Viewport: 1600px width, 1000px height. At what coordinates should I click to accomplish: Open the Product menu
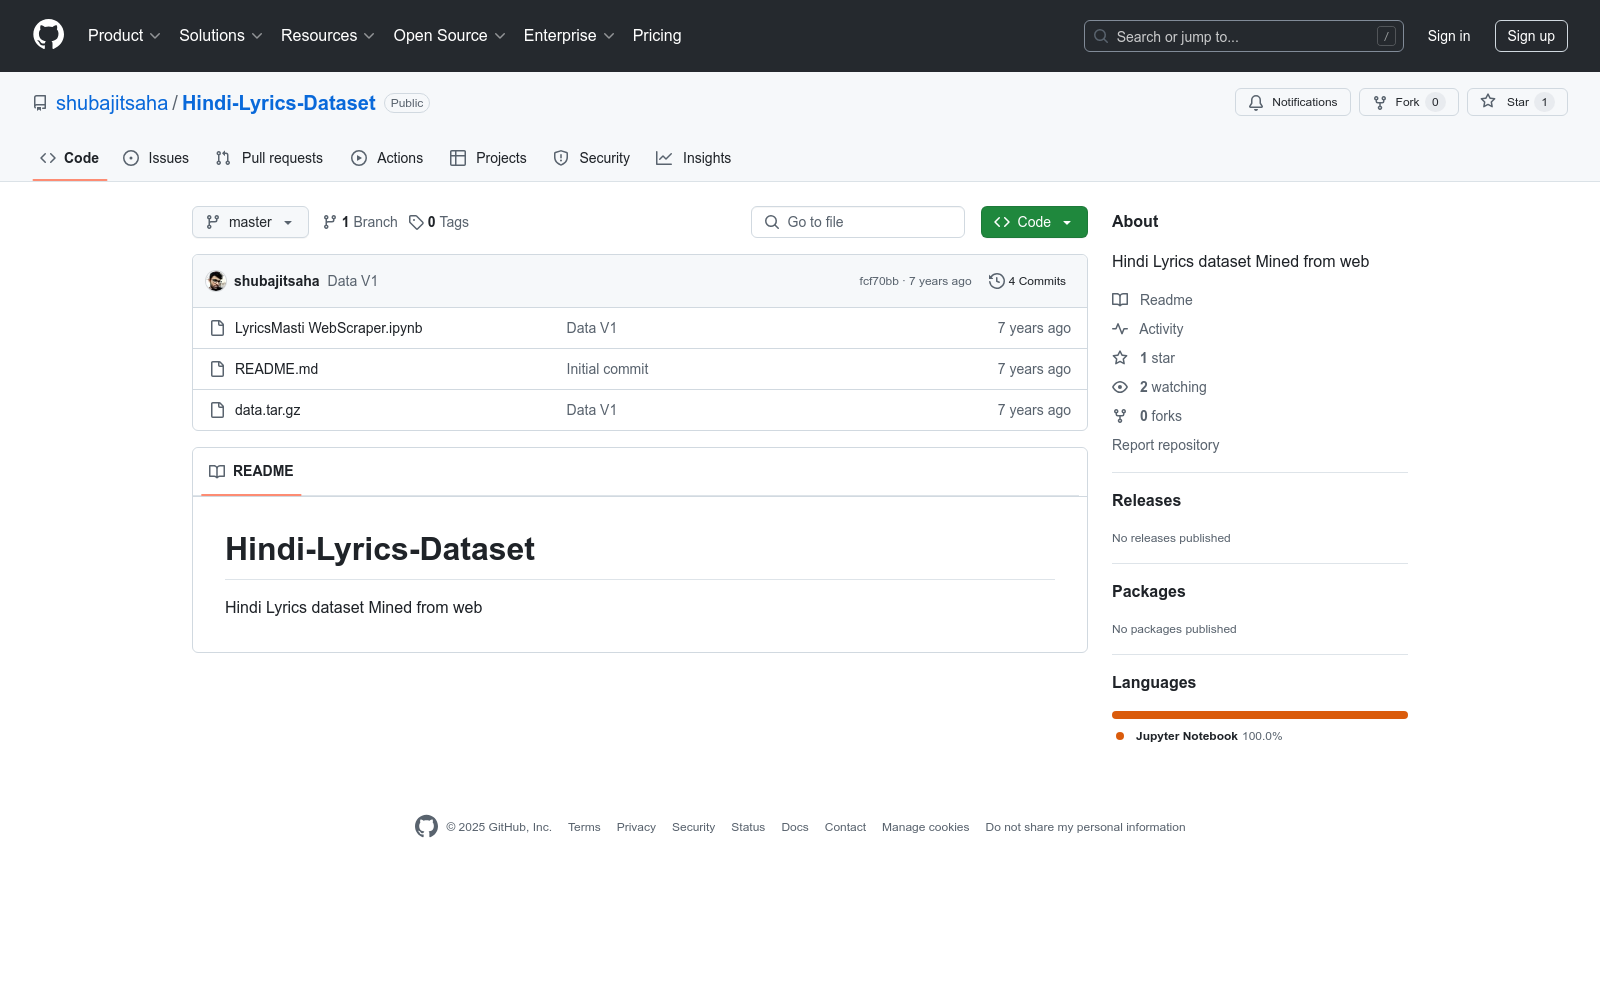point(124,36)
